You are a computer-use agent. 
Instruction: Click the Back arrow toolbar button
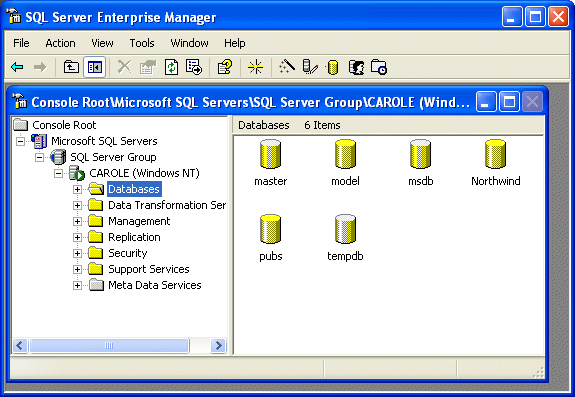click(x=17, y=67)
